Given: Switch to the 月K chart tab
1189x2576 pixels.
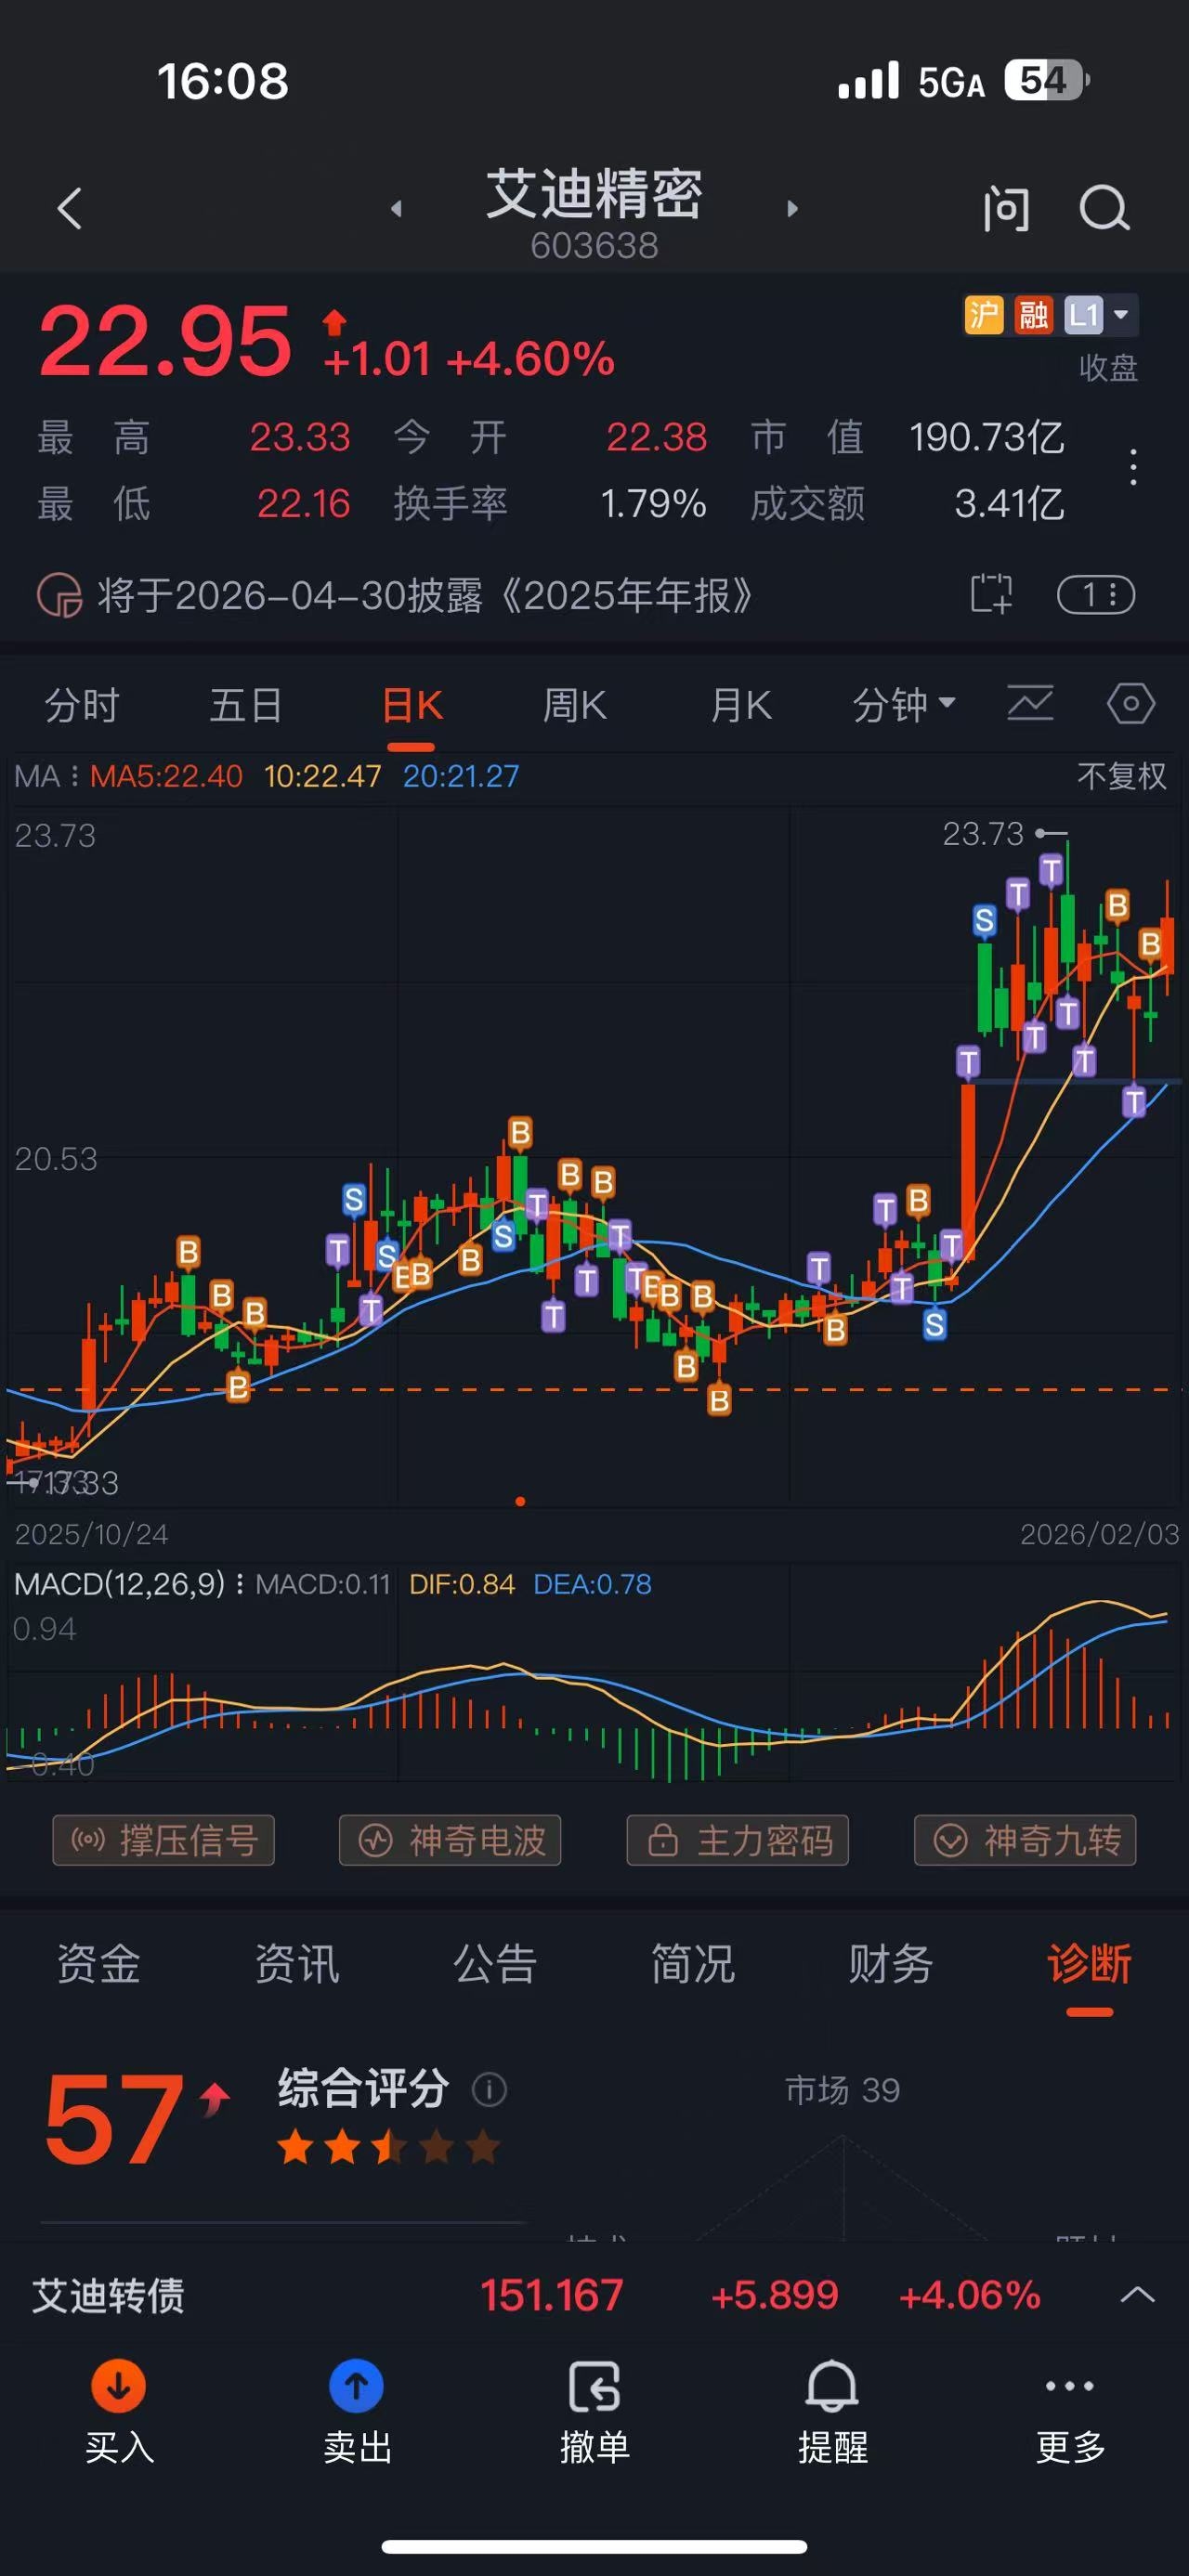Looking at the screenshot, I should pos(740,706).
